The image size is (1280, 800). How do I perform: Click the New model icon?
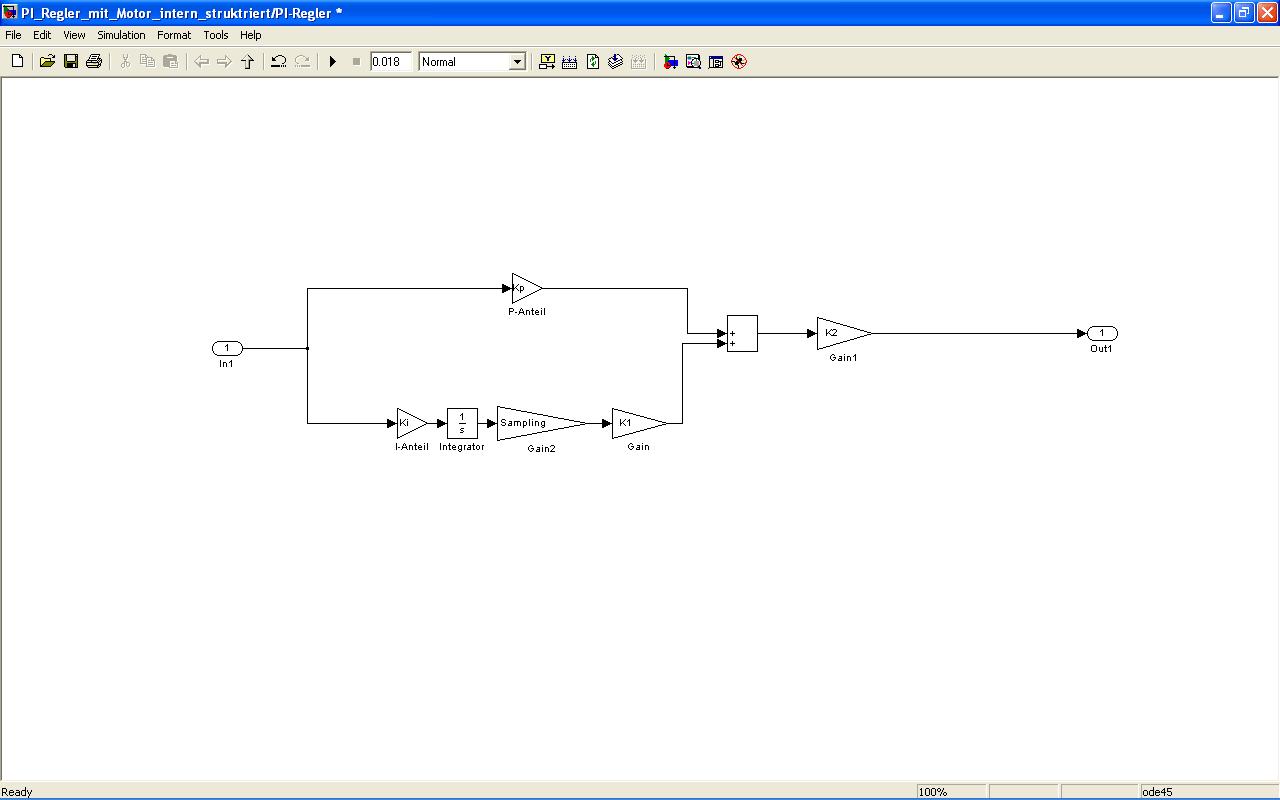[x=17, y=62]
